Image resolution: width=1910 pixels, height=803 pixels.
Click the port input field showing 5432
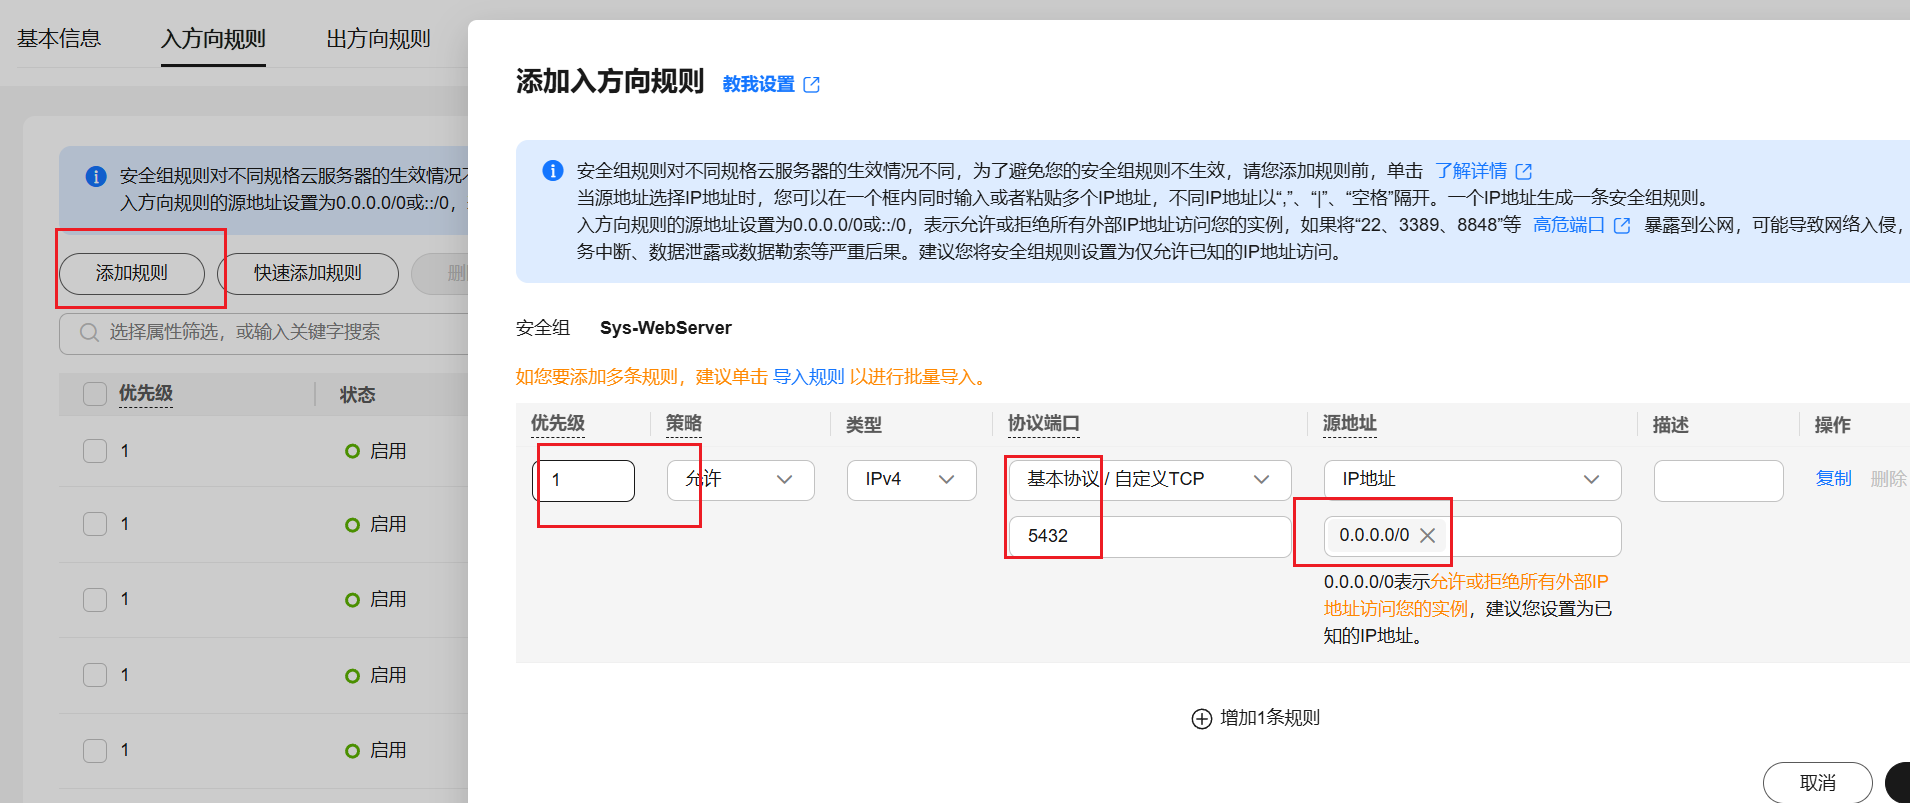point(1149,537)
